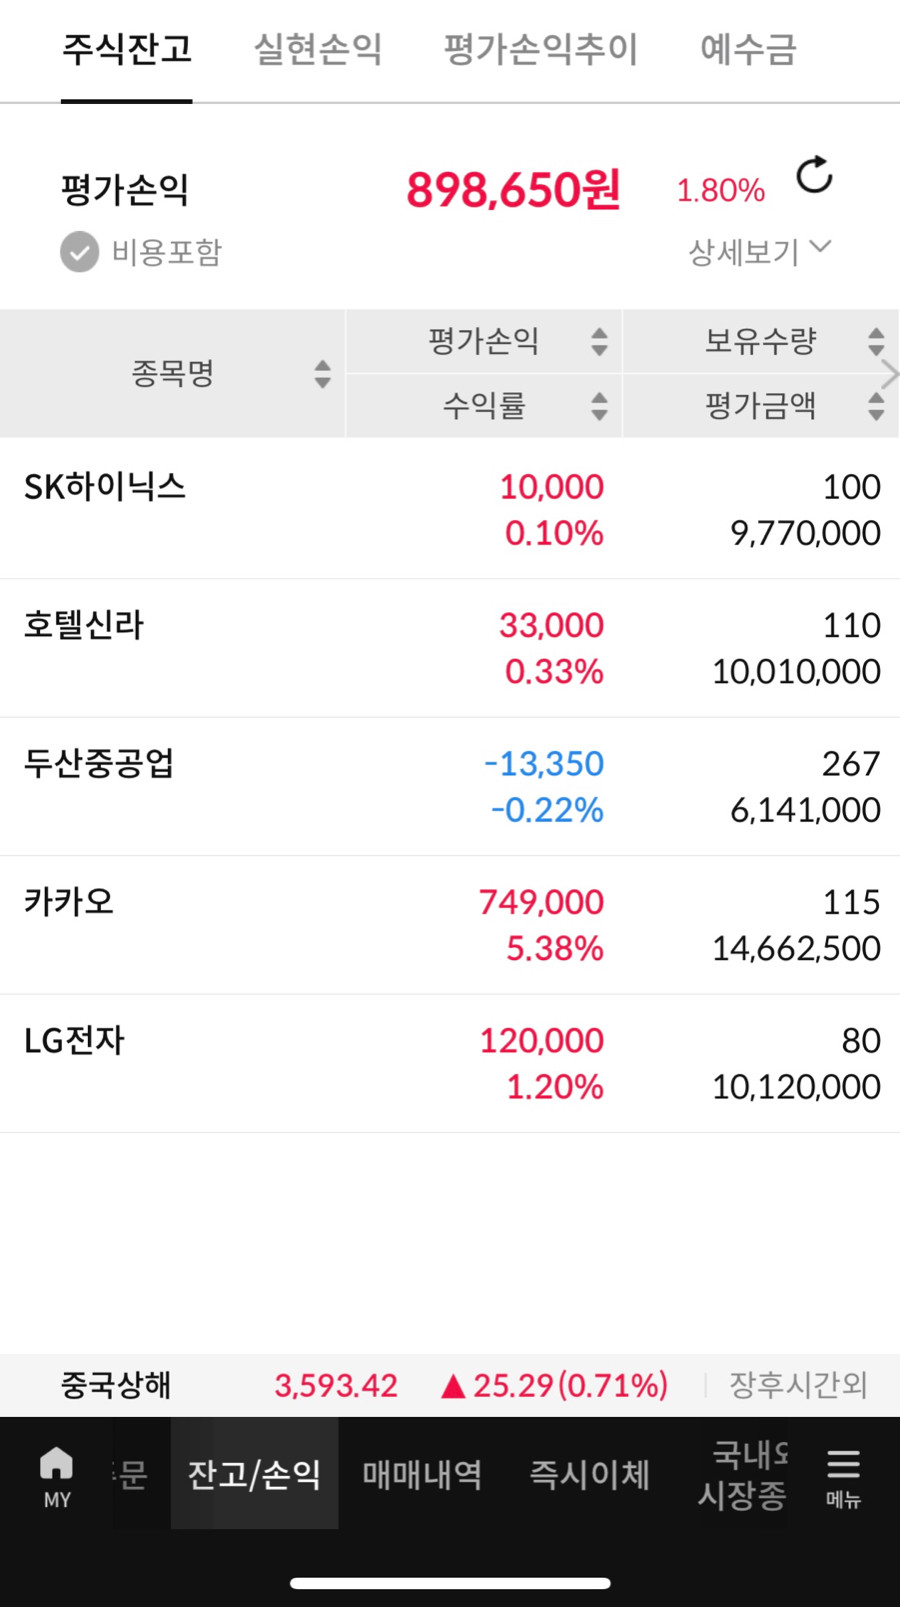Viewport: 900px width, 1607px height.
Task: Open the 예수금 tab
Action: [748, 49]
